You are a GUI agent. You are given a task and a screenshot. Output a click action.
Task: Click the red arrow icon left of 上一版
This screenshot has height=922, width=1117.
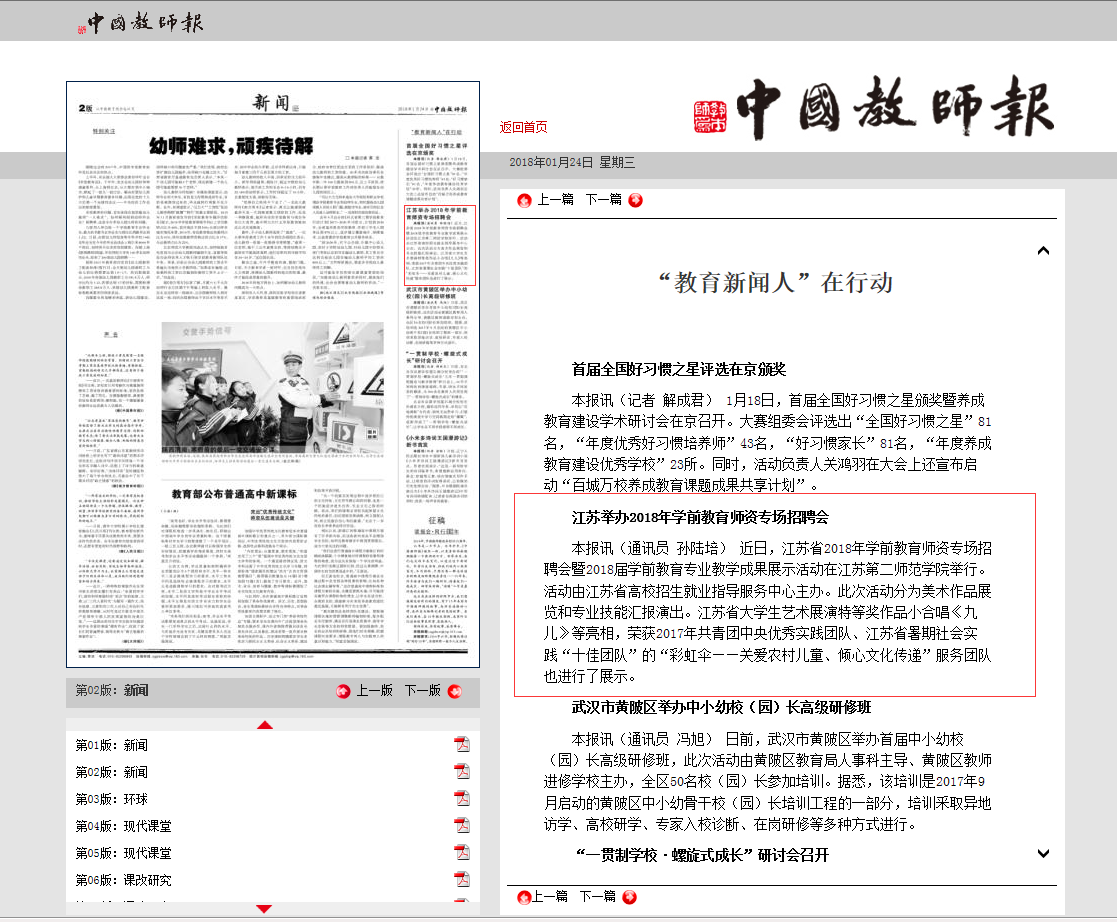(x=344, y=691)
